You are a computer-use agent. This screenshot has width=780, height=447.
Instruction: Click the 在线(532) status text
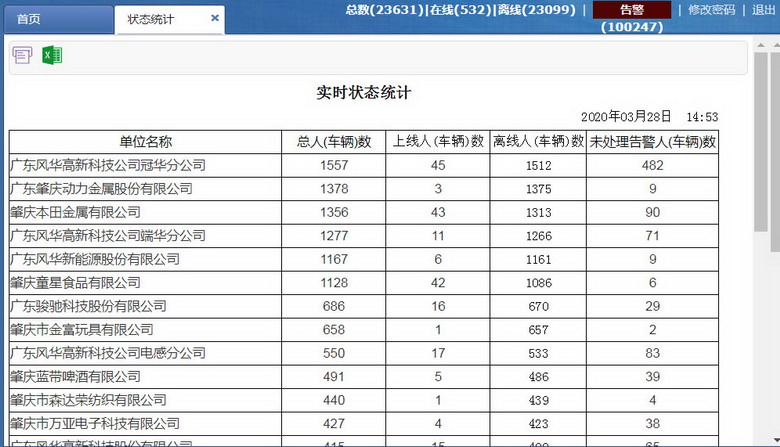pyautogui.click(x=460, y=10)
